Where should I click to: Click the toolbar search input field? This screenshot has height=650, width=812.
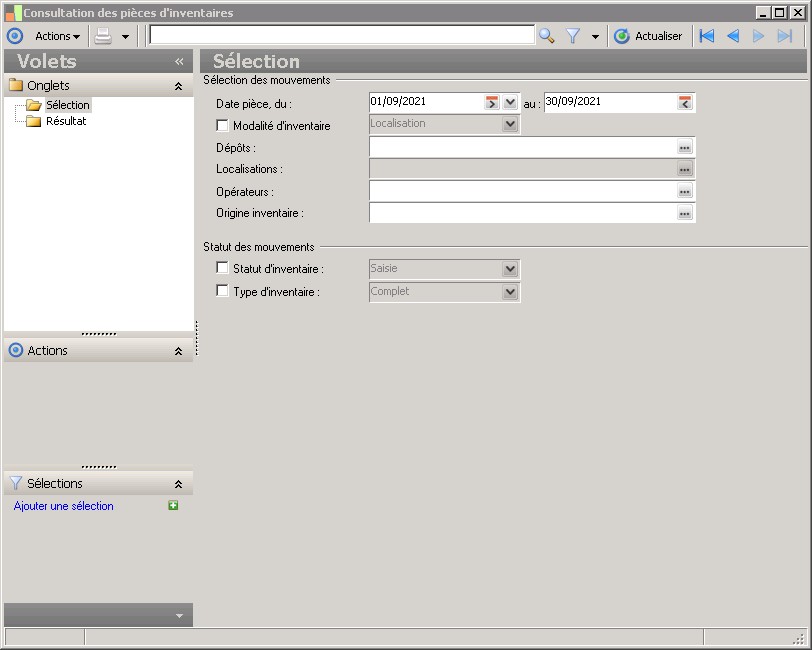(341, 36)
